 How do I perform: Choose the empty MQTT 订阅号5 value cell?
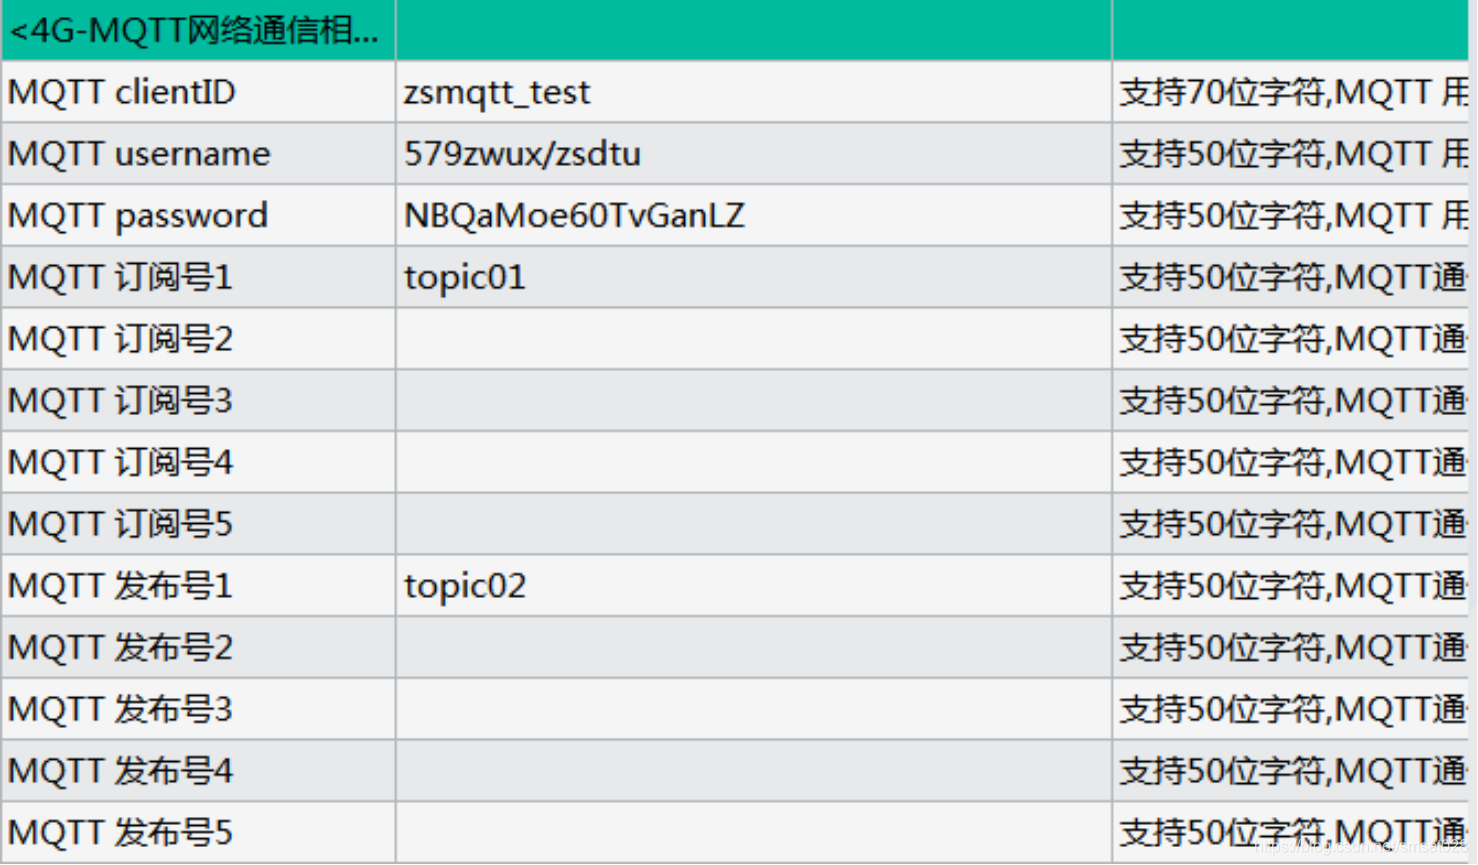point(753,524)
